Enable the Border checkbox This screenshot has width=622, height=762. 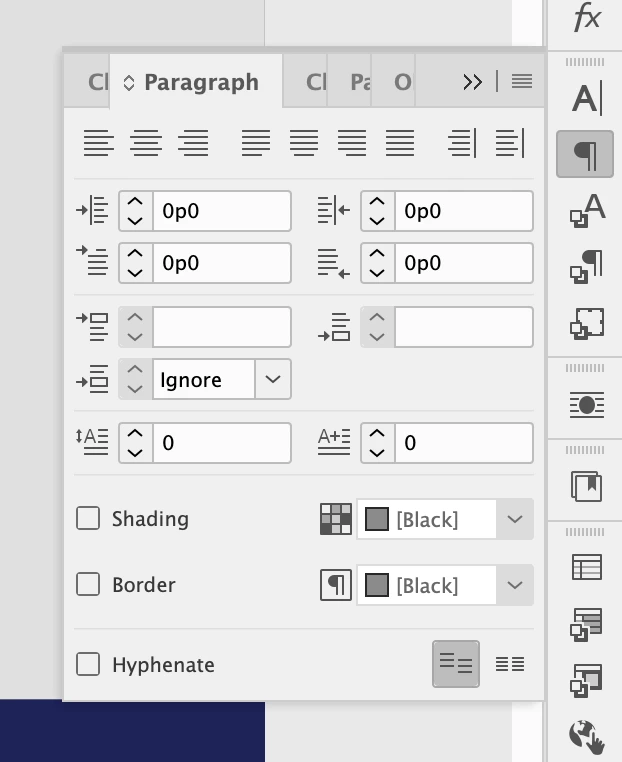click(x=89, y=585)
